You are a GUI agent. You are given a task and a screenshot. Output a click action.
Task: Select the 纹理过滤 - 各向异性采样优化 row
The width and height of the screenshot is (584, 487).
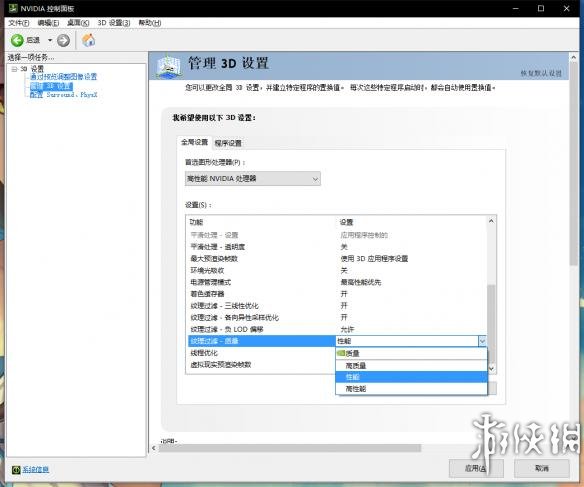coord(337,318)
